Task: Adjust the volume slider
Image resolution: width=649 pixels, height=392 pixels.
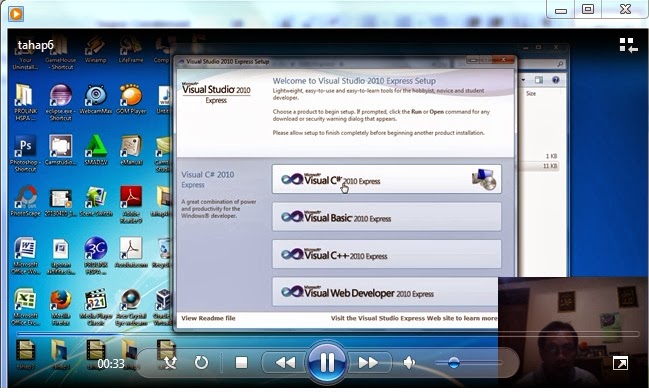Action: (469, 363)
